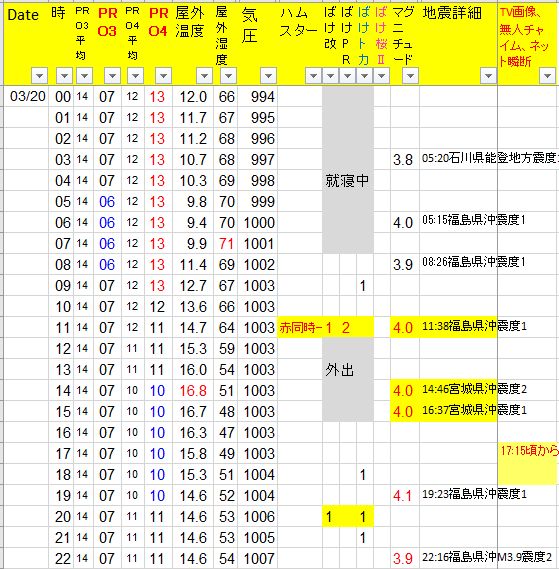Image resolution: width=559 pixels, height=569 pixels.
Task: Select the red TV画像 header text
Action: pyautogui.click(x=524, y=37)
